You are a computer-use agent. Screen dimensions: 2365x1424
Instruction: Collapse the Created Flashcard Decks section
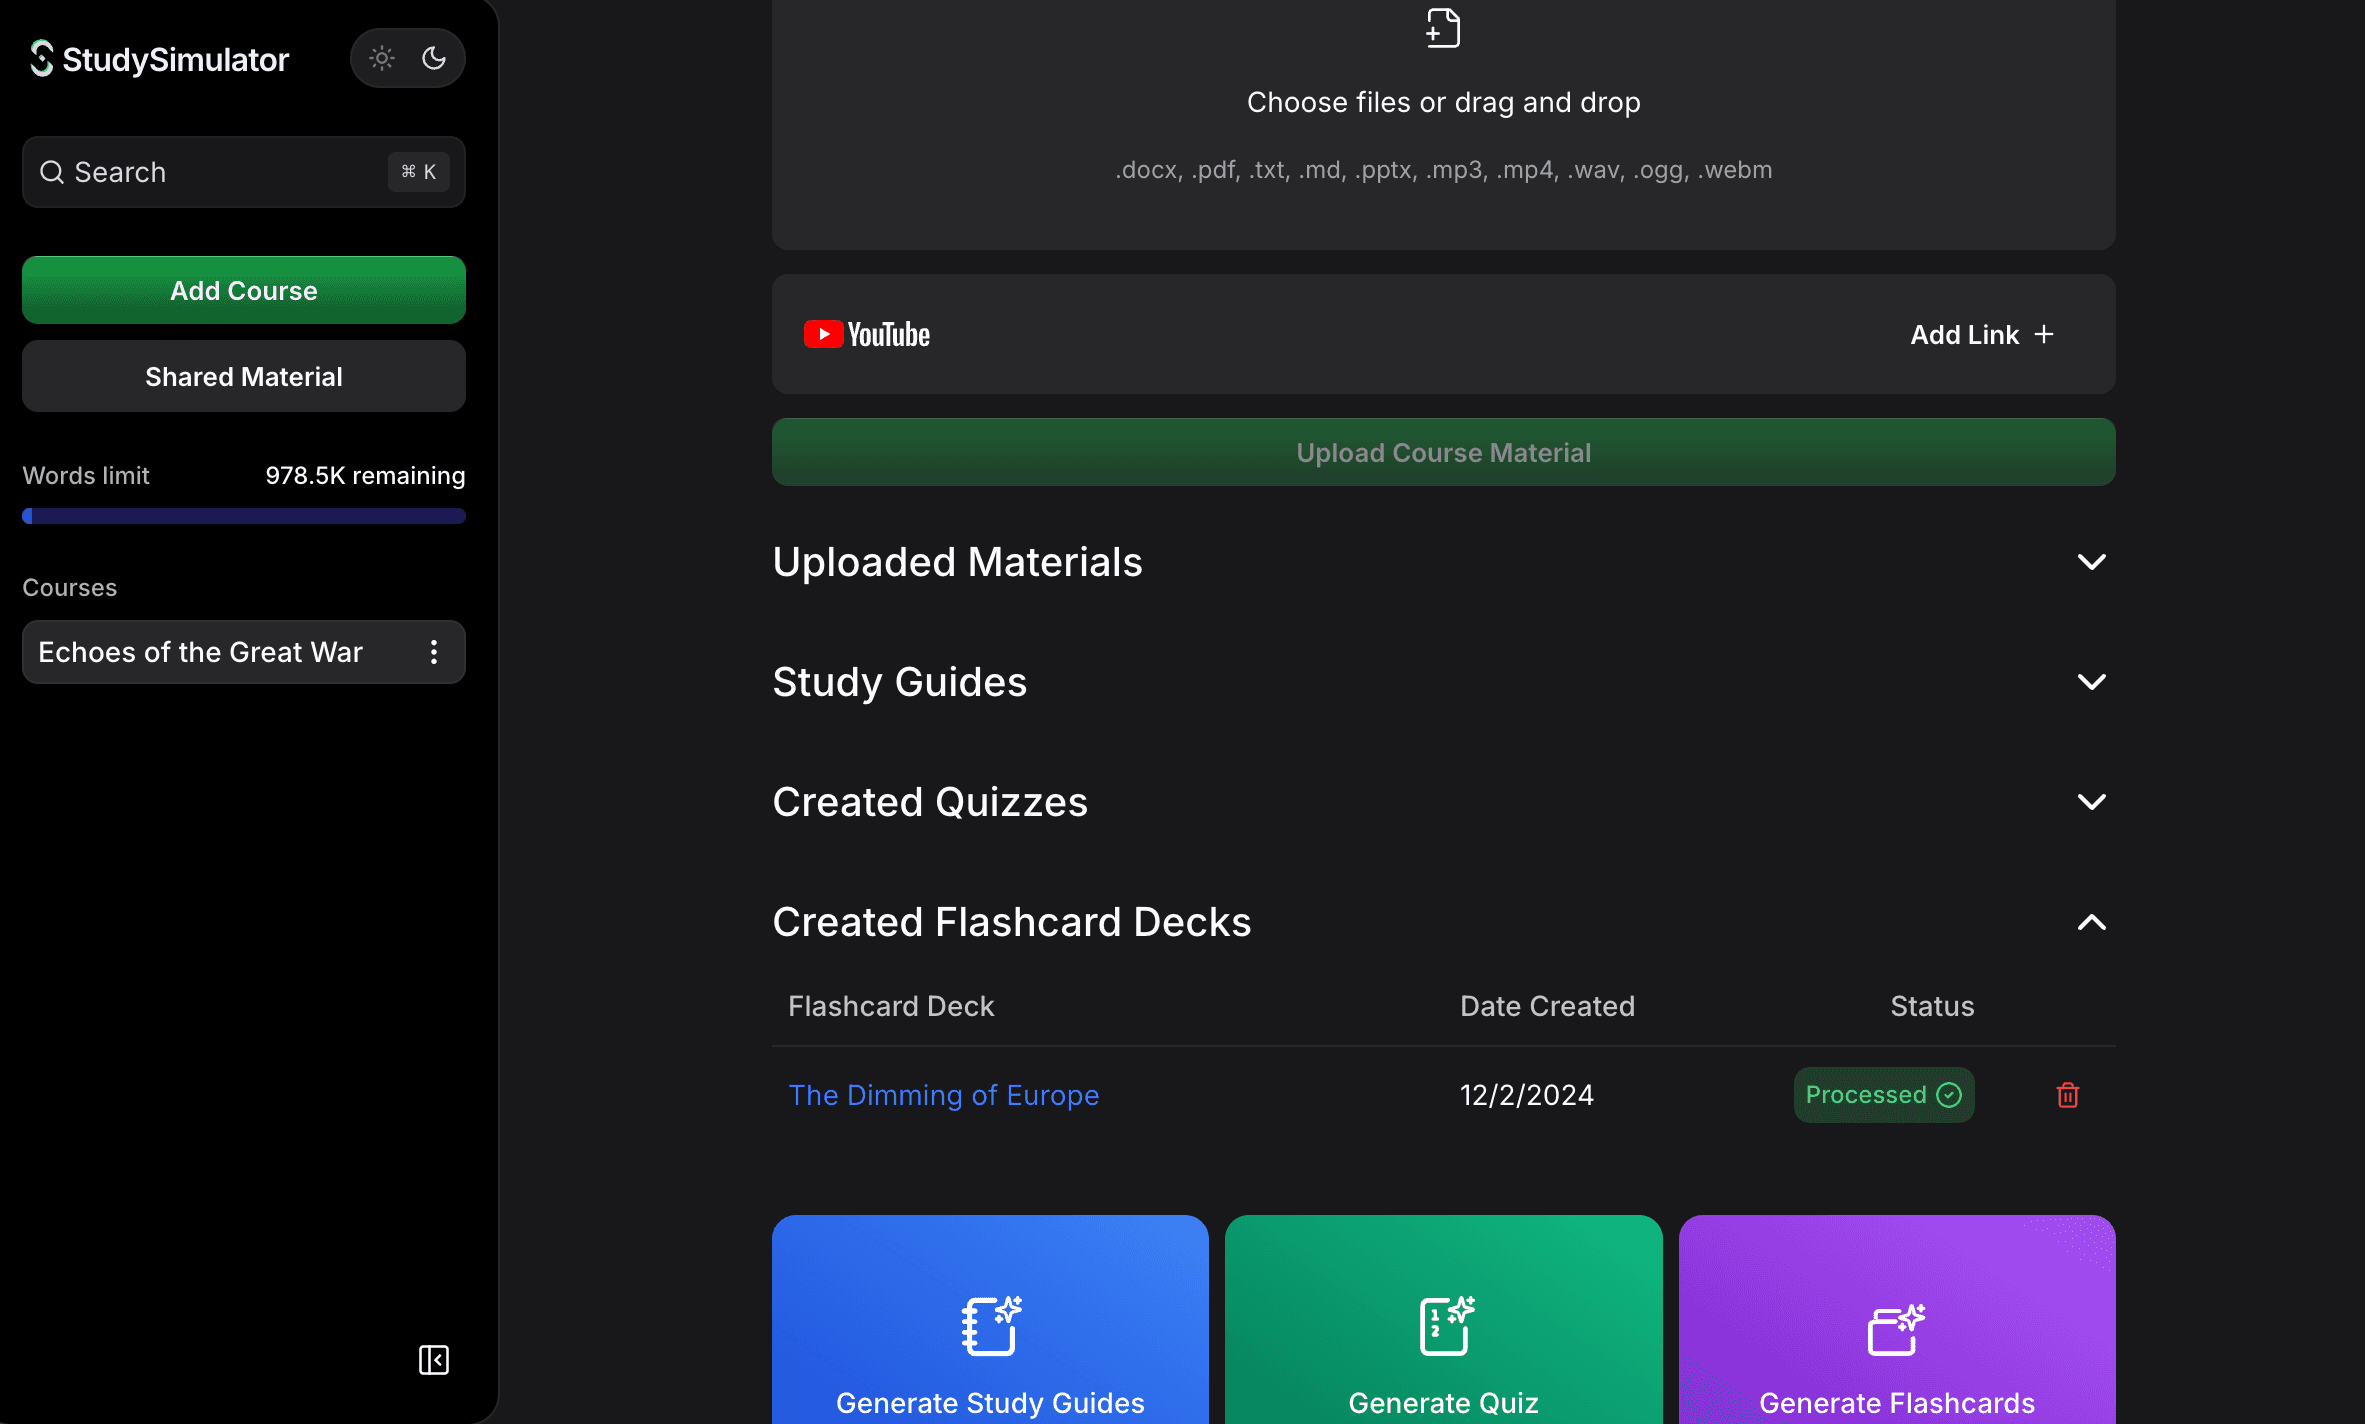[2092, 922]
